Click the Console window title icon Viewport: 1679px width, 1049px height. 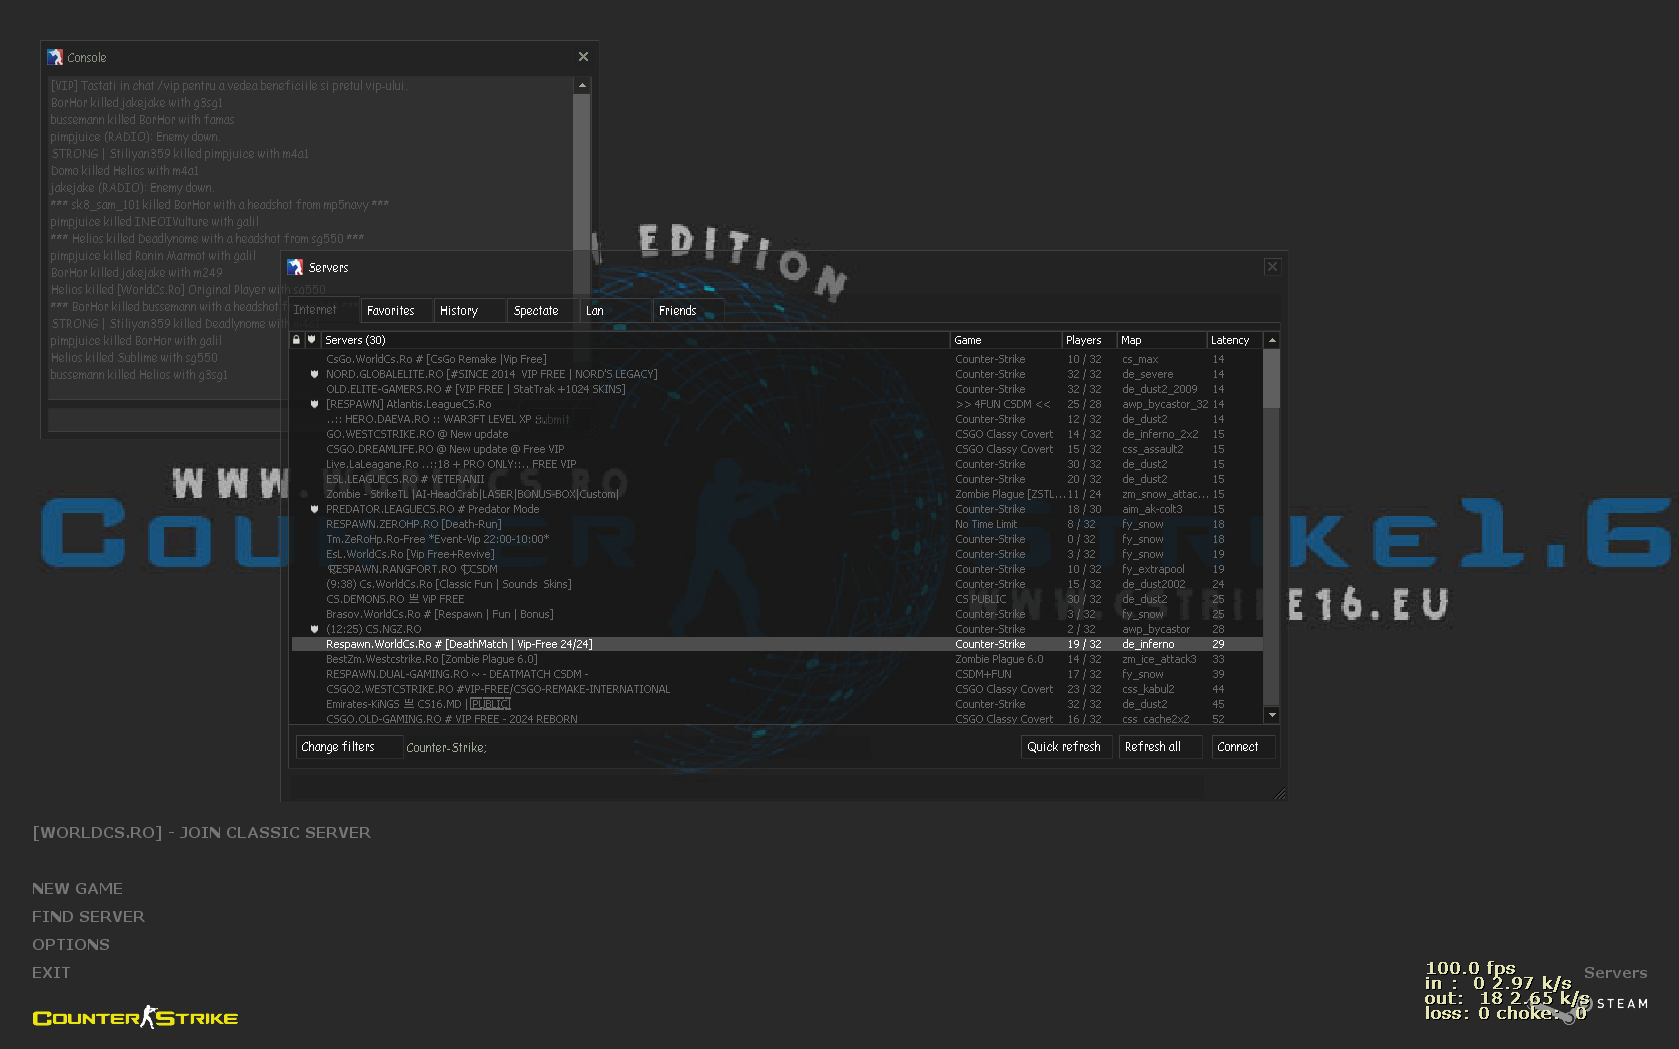[x=55, y=58]
